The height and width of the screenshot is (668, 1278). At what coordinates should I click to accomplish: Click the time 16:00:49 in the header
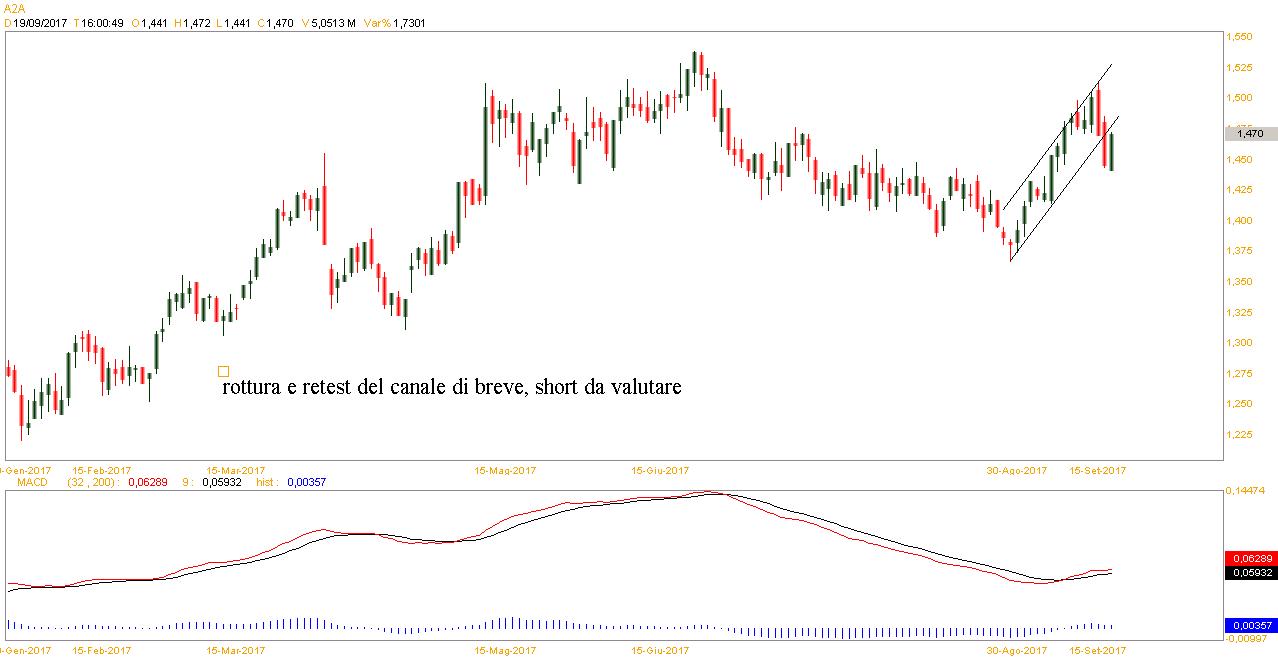tap(103, 23)
